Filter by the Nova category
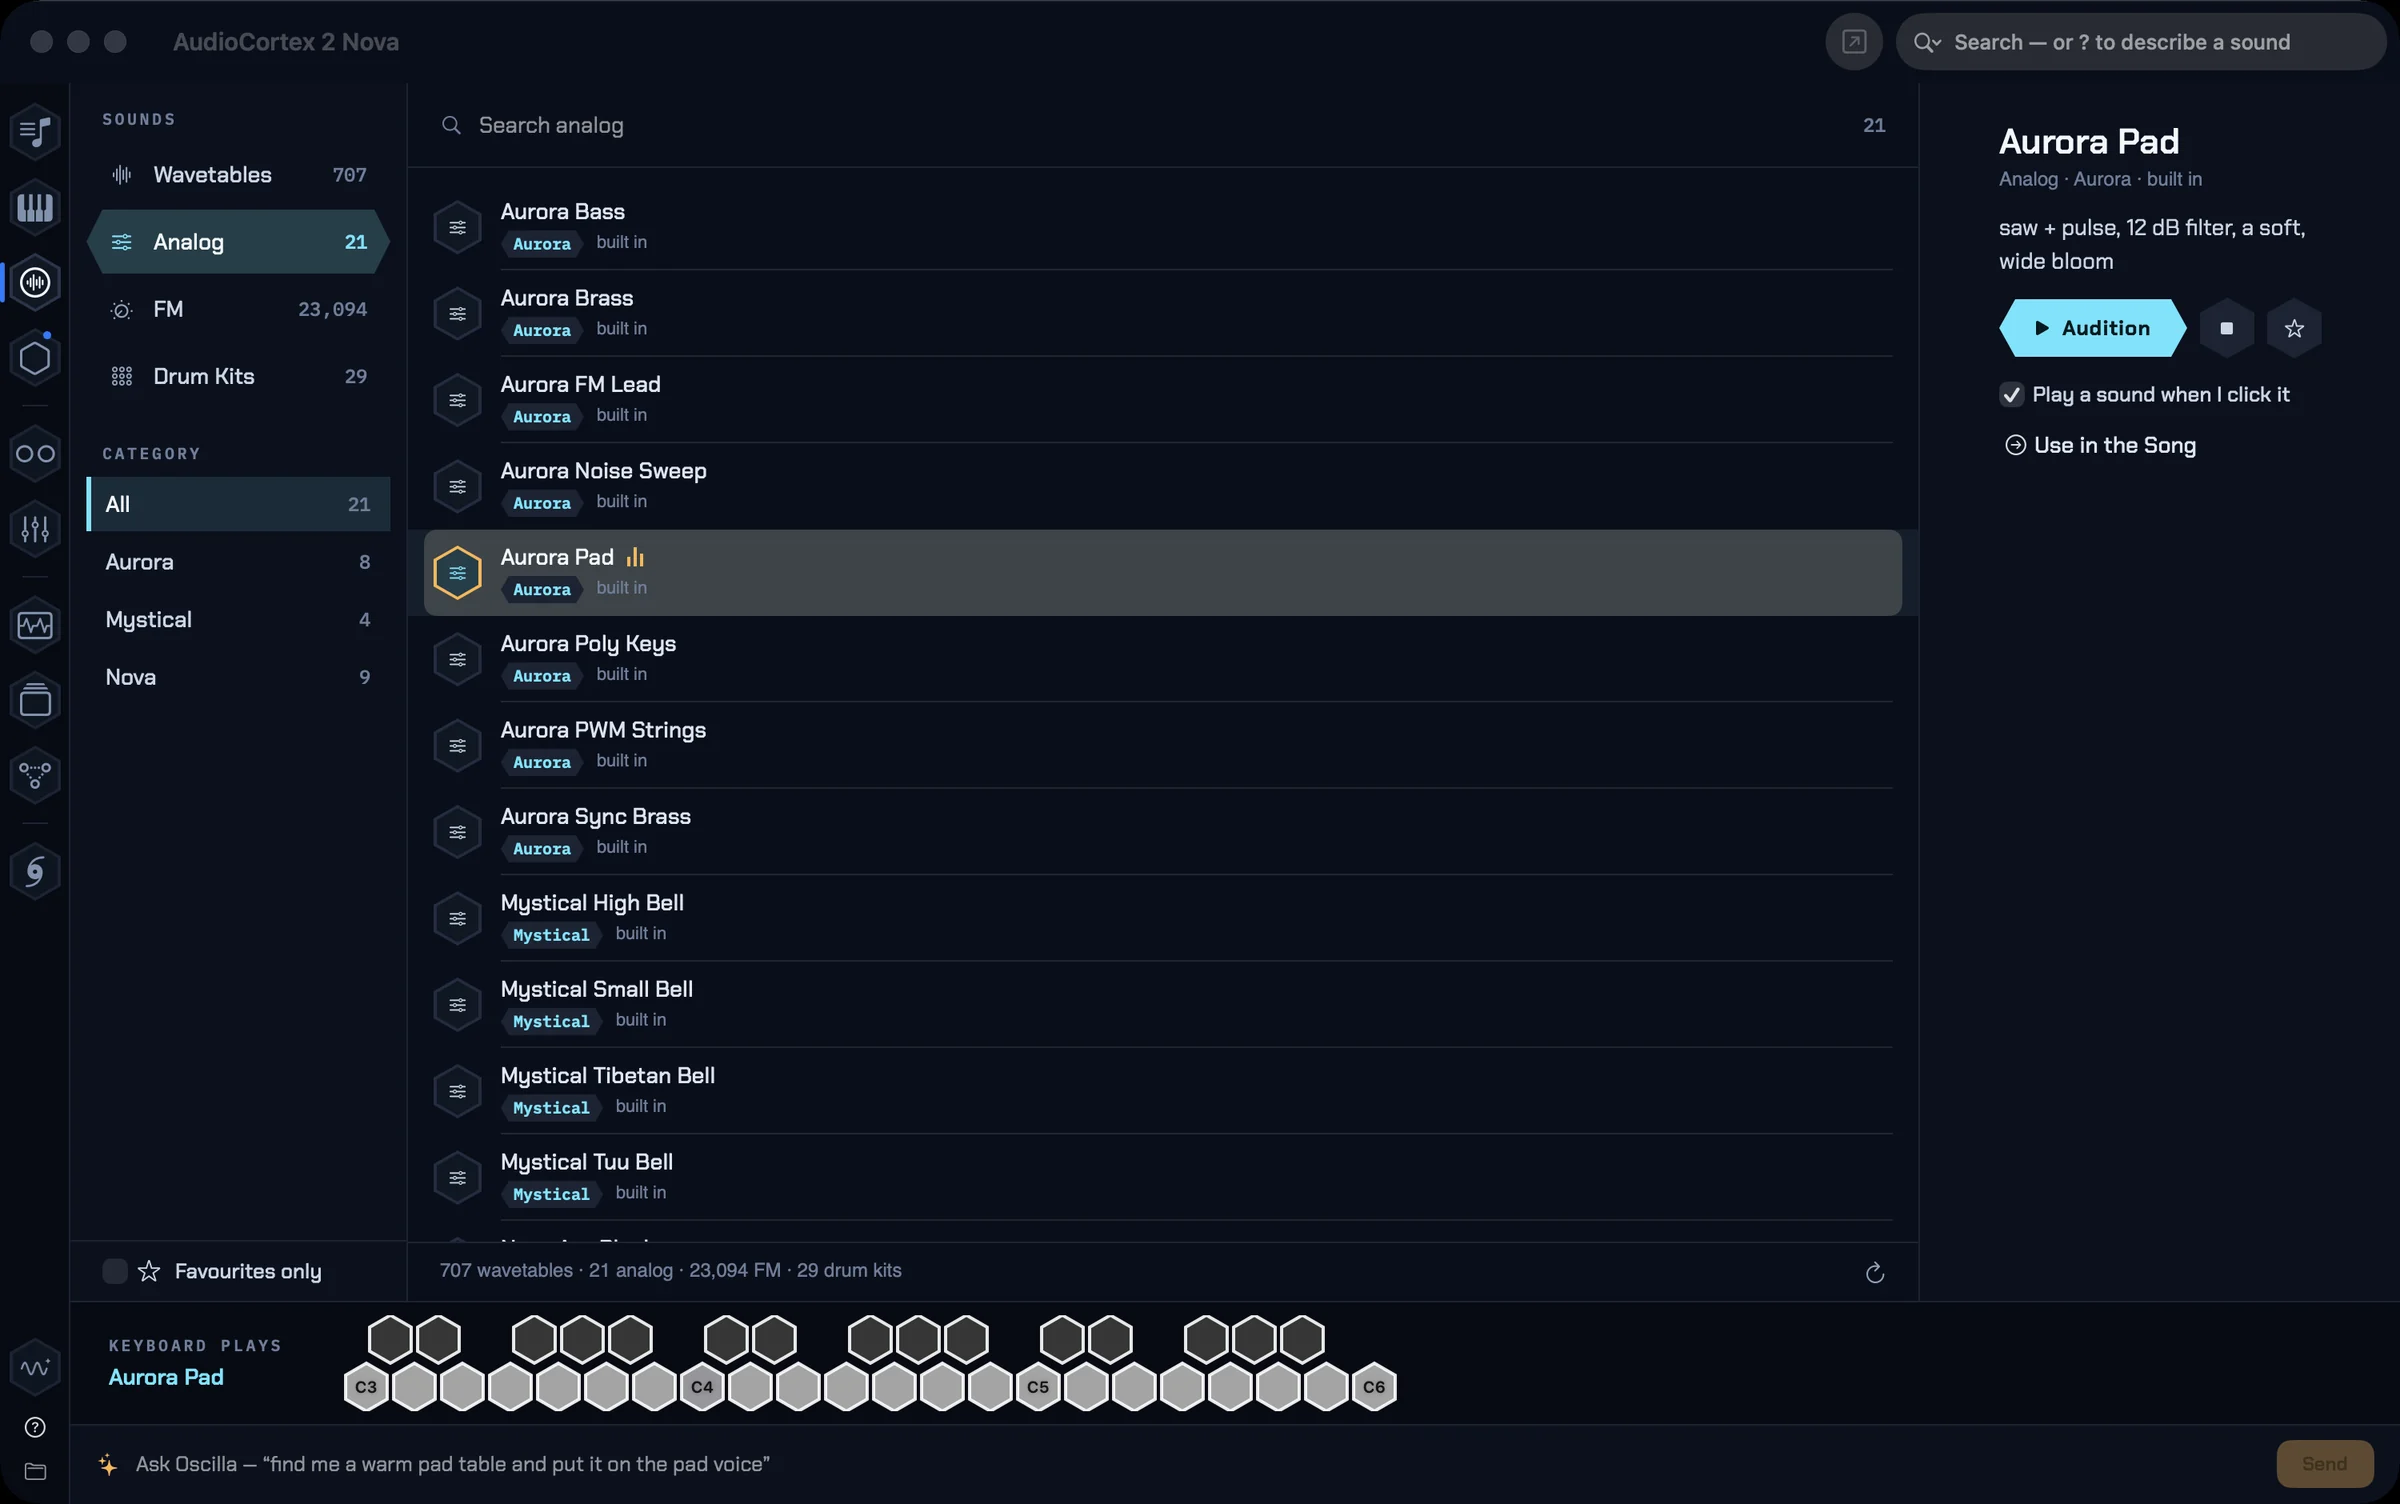The height and width of the screenshot is (1504, 2400). click(x=238, y=677)
